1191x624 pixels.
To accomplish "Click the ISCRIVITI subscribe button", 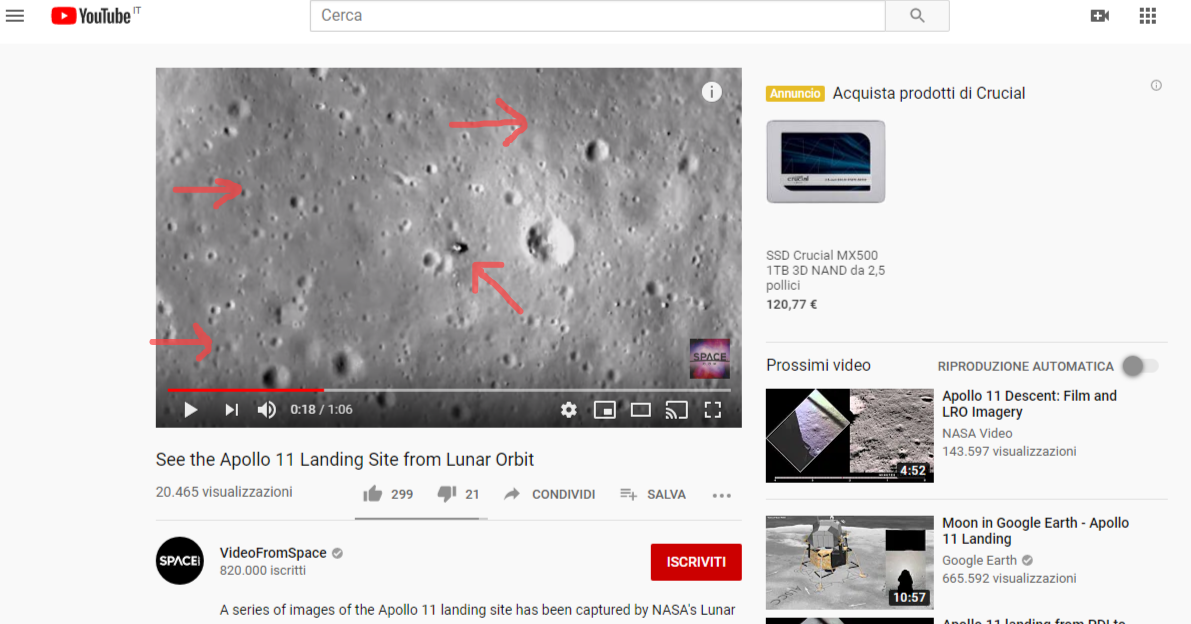I will pyautogui.click(x=696, y=562).
